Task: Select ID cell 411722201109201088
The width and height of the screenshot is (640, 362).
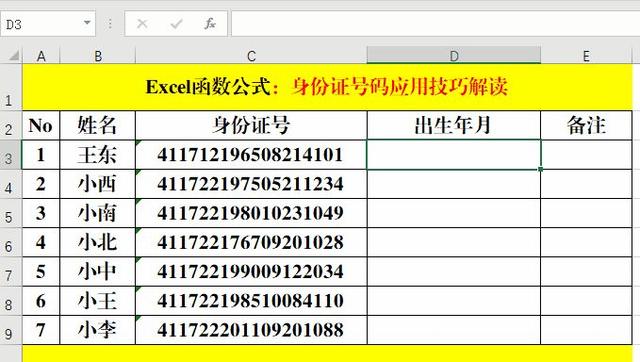Action: click(251, 331)
